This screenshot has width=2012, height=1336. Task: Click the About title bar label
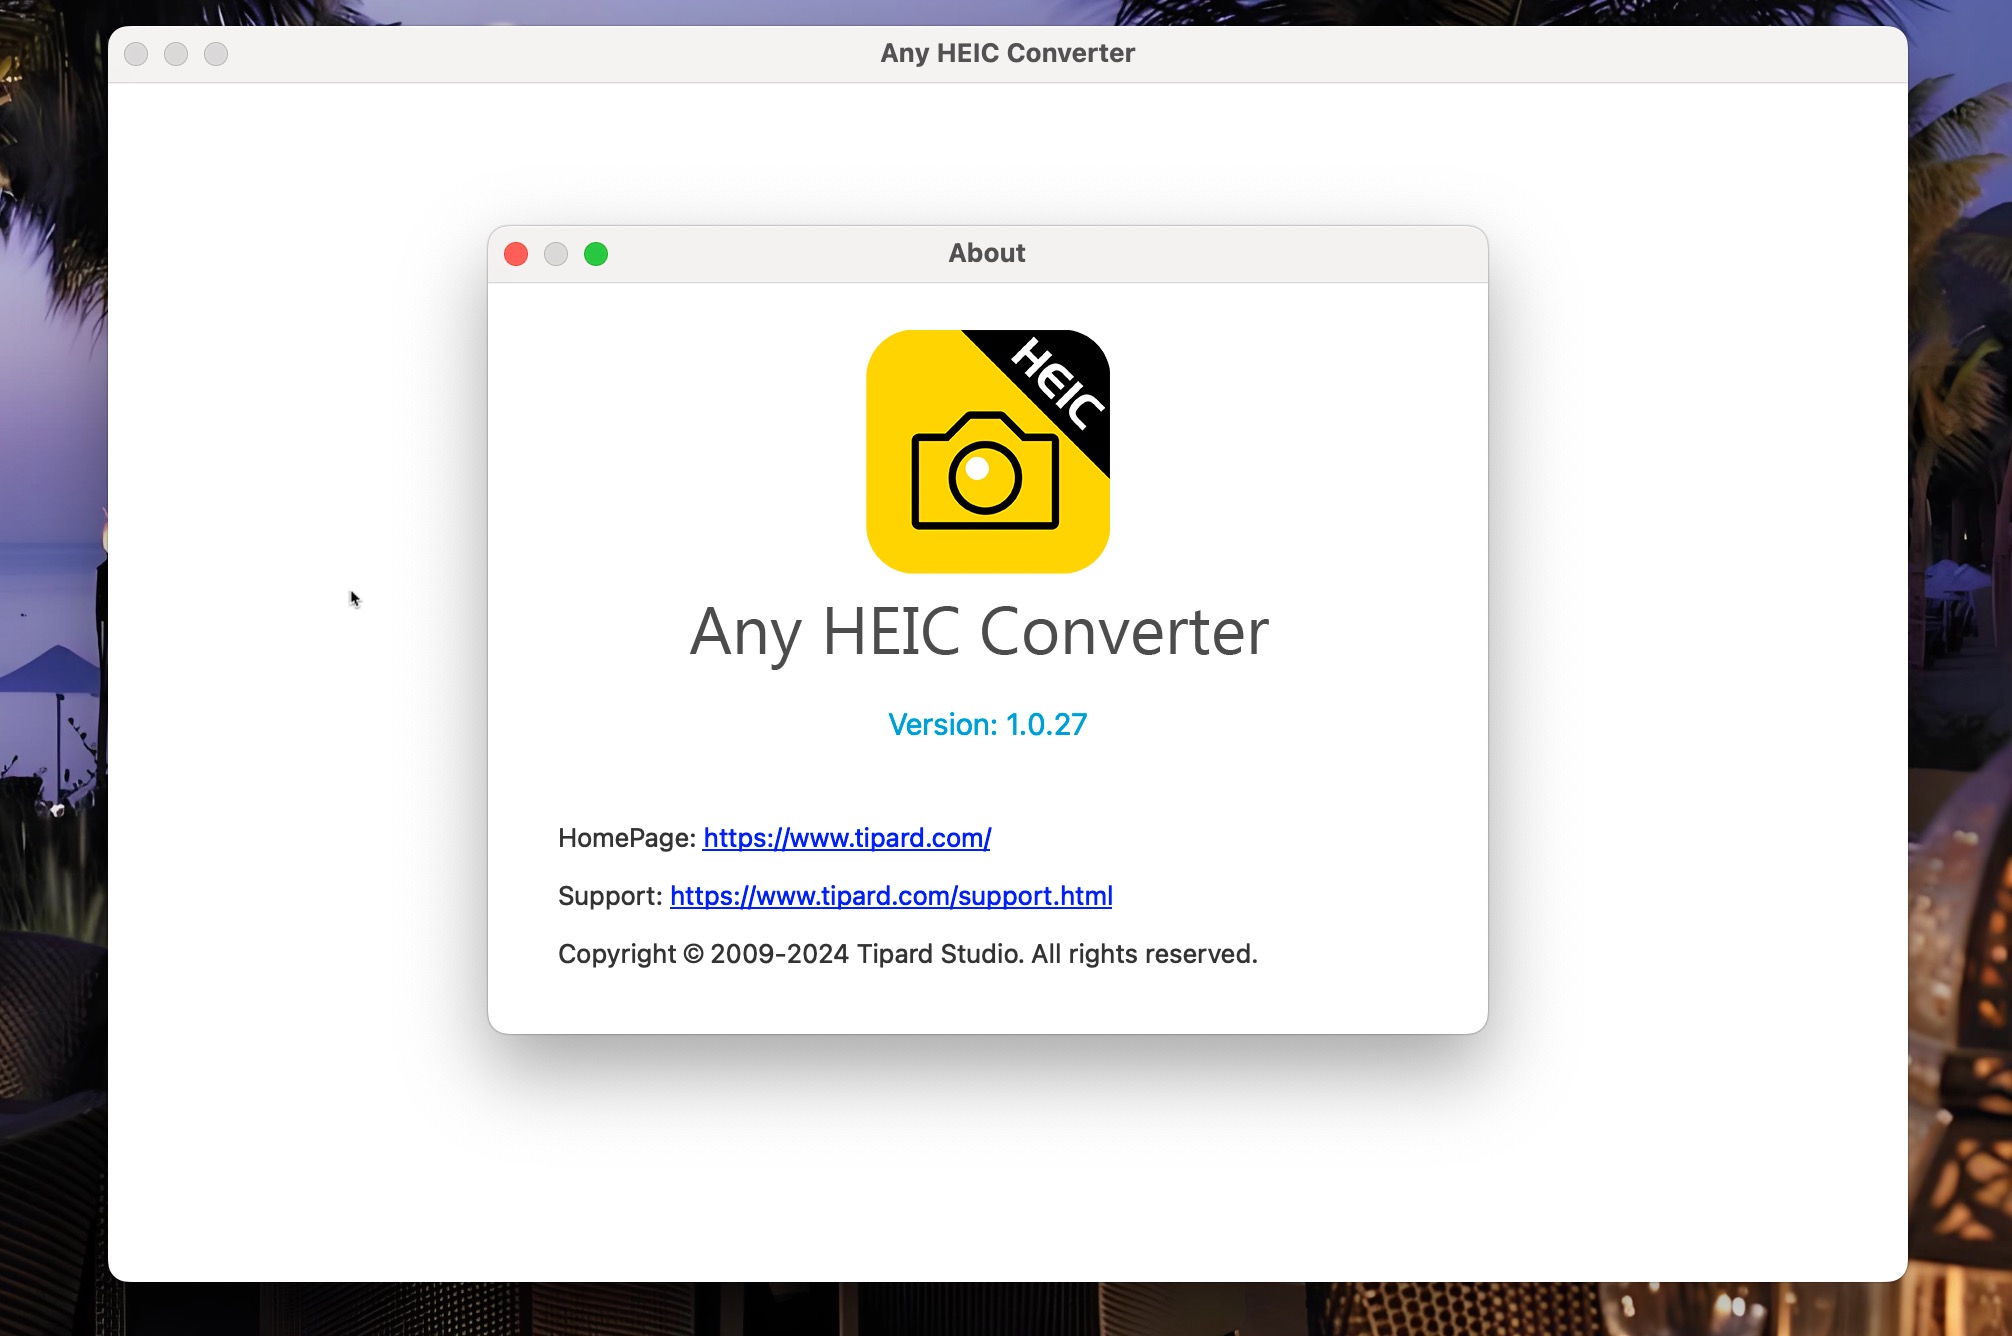[x=987, y=253]
